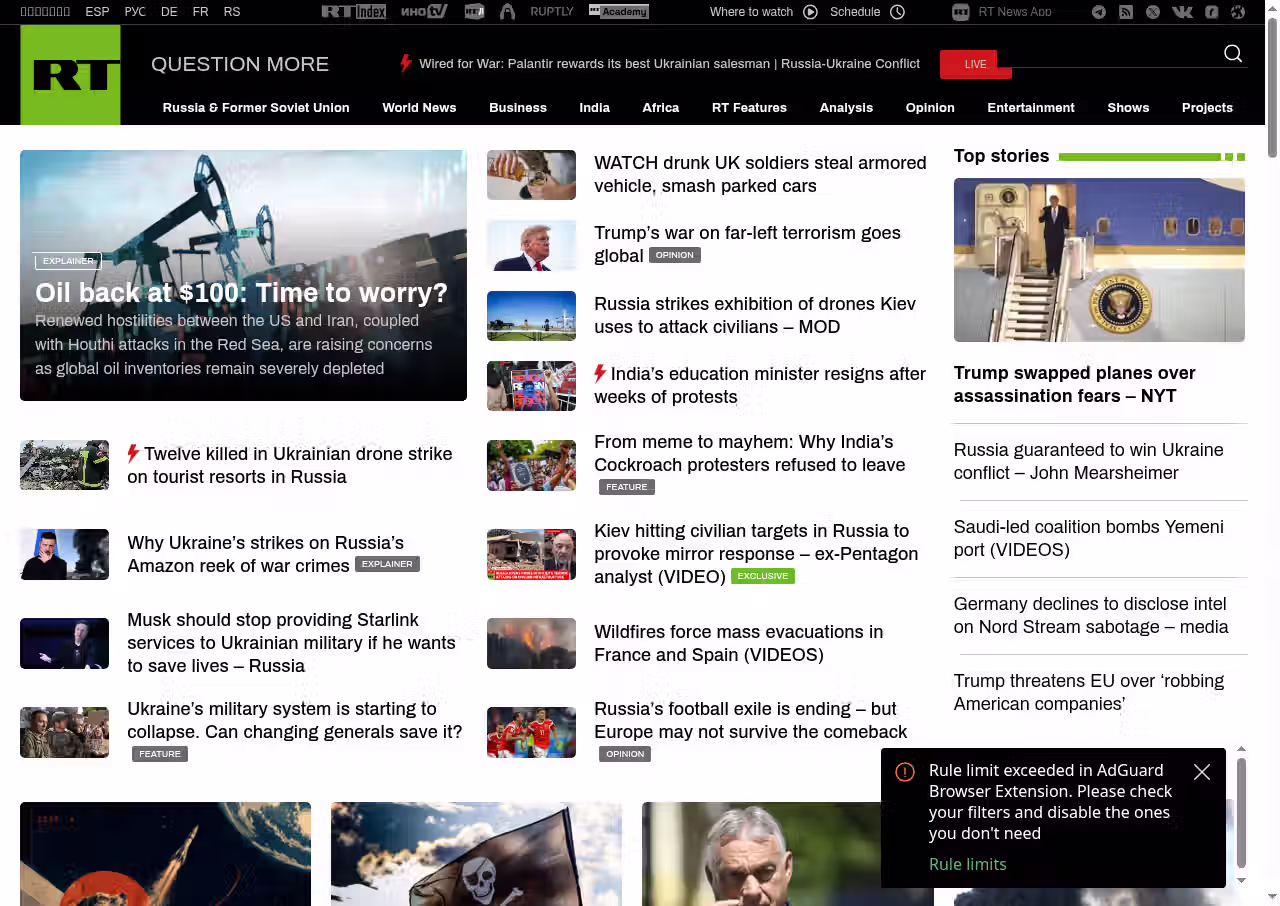Open the RUPTLY link

(x=552, y=12)
